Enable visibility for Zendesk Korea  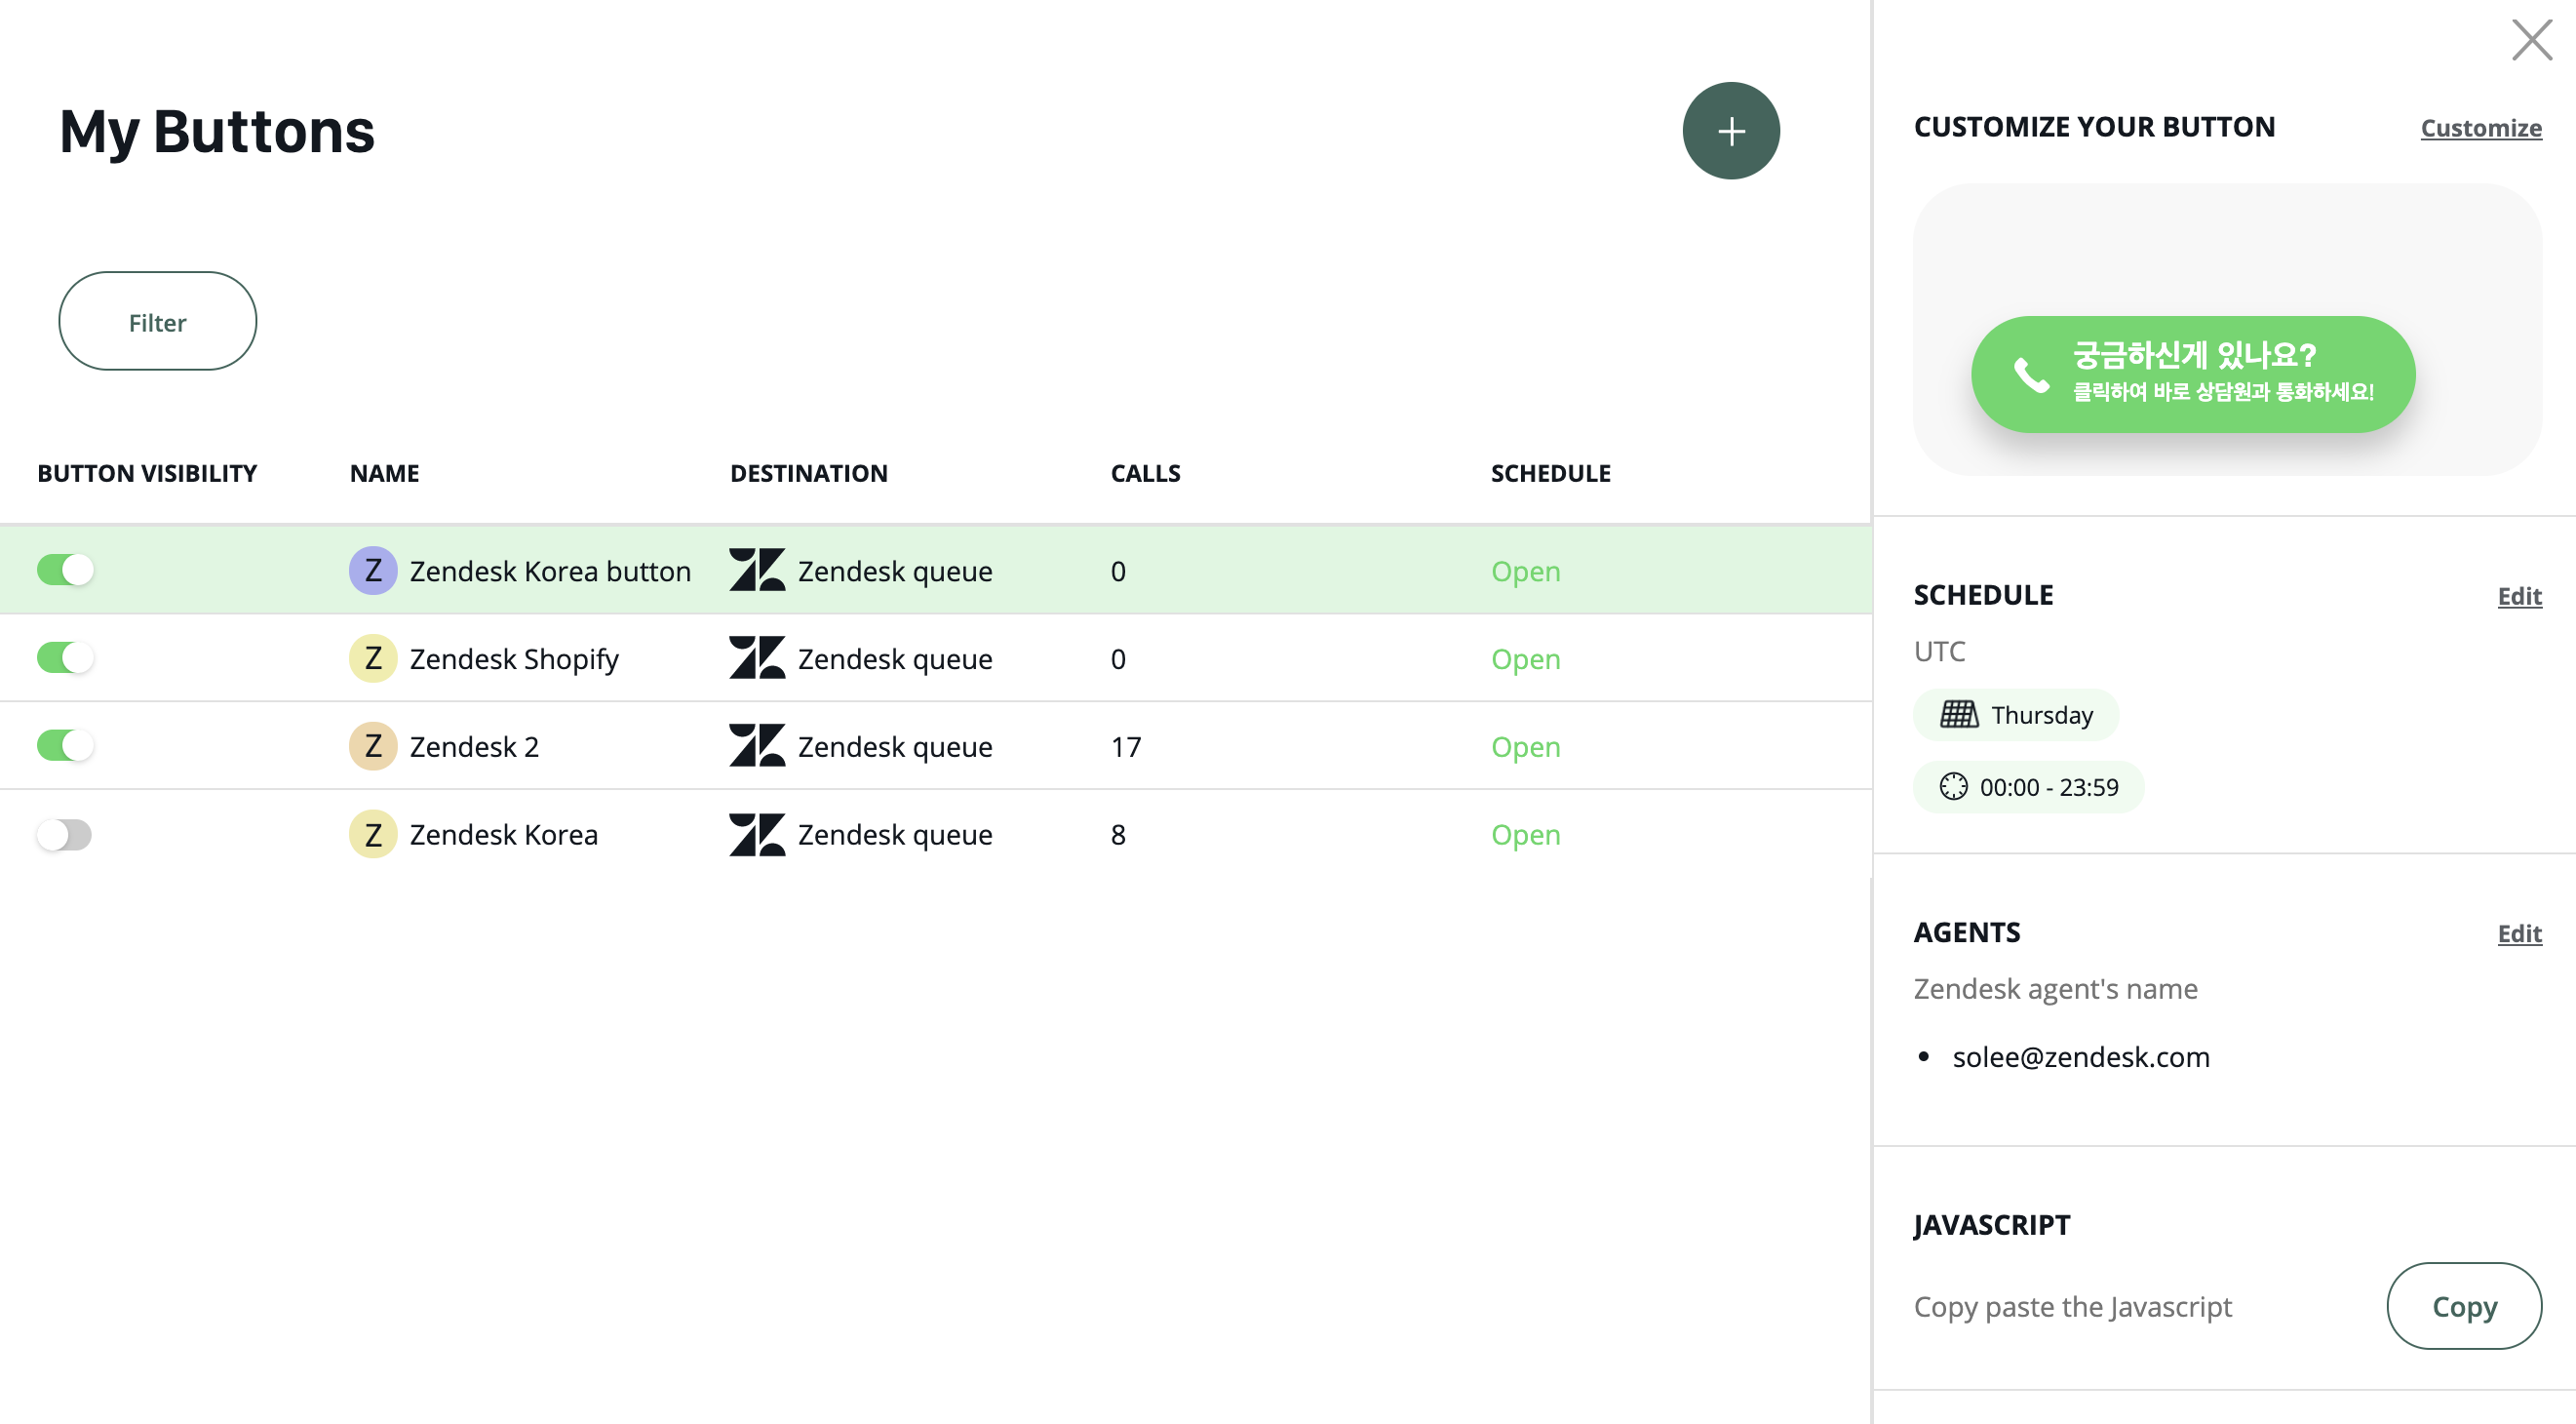65,834
